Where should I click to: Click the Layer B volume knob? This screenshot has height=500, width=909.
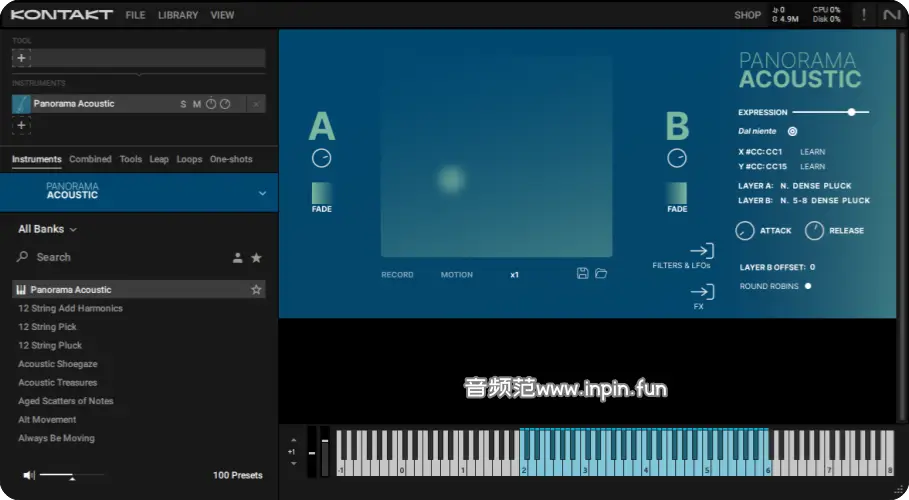click(677, 158)
